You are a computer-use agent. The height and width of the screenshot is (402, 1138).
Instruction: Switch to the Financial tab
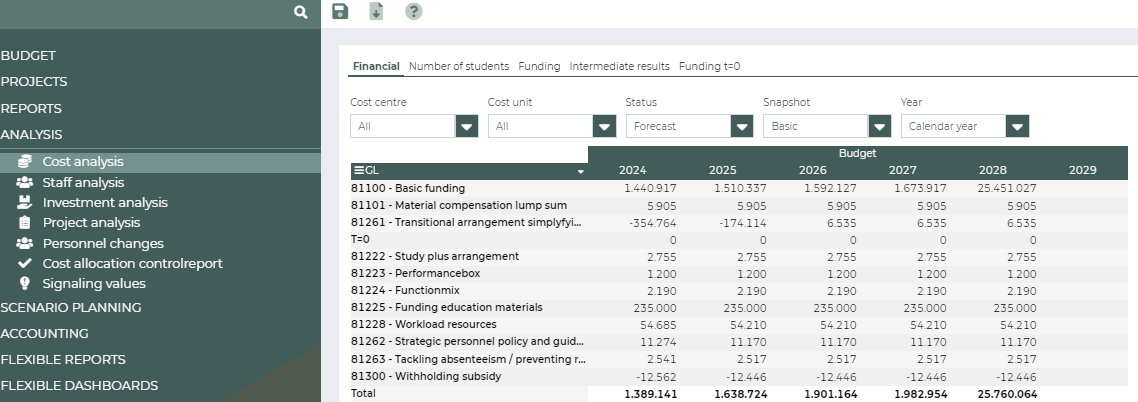click(x=376, y=66)
